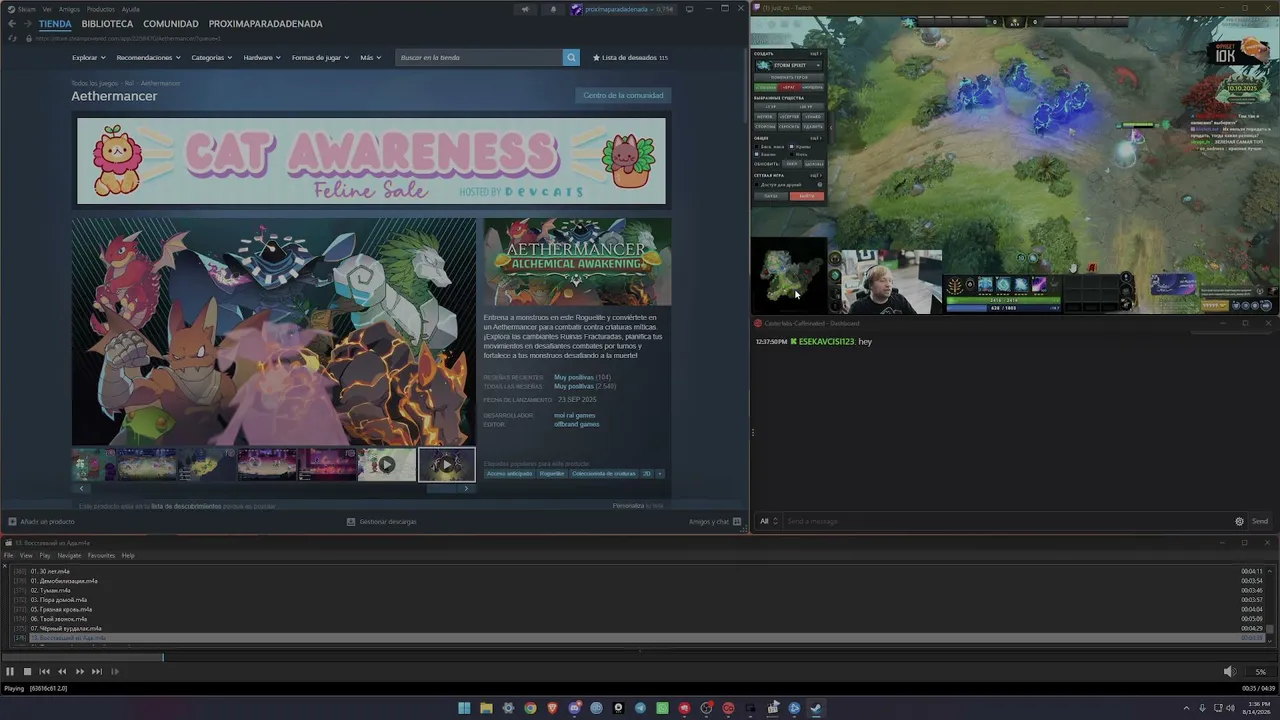
Task: Open the Cat Awareness Feline Sale banner
Action: pyautogui.click(x=371, y=161)
